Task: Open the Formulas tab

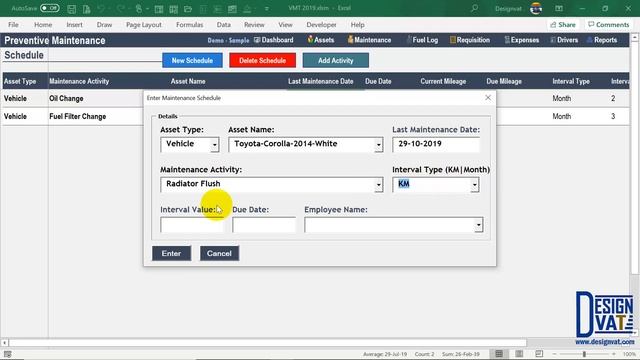Action: point(189,25)
